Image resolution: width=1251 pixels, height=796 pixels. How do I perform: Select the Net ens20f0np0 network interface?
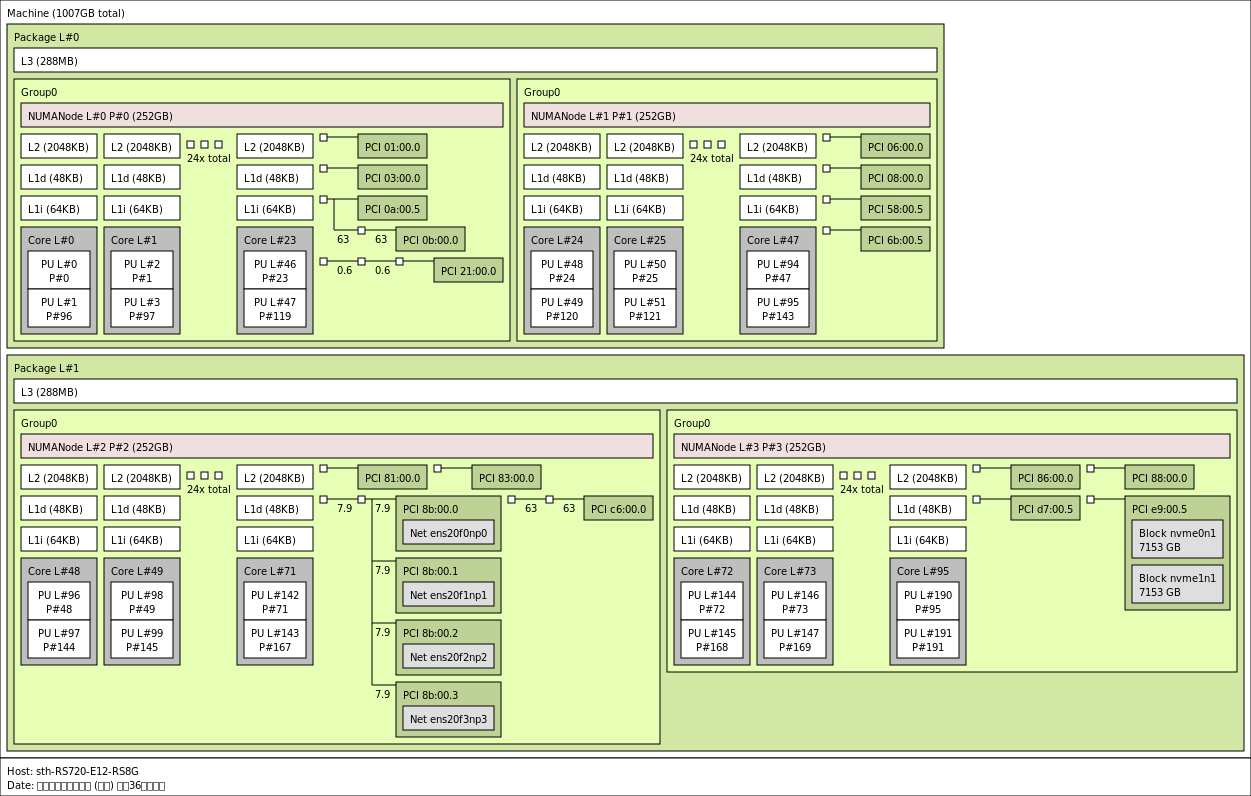point(448,533)
